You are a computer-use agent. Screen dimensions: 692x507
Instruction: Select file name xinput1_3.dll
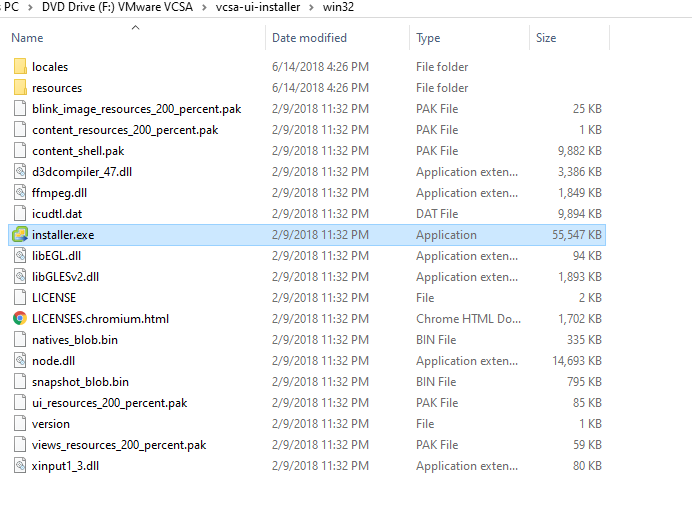tap(65, 466)
